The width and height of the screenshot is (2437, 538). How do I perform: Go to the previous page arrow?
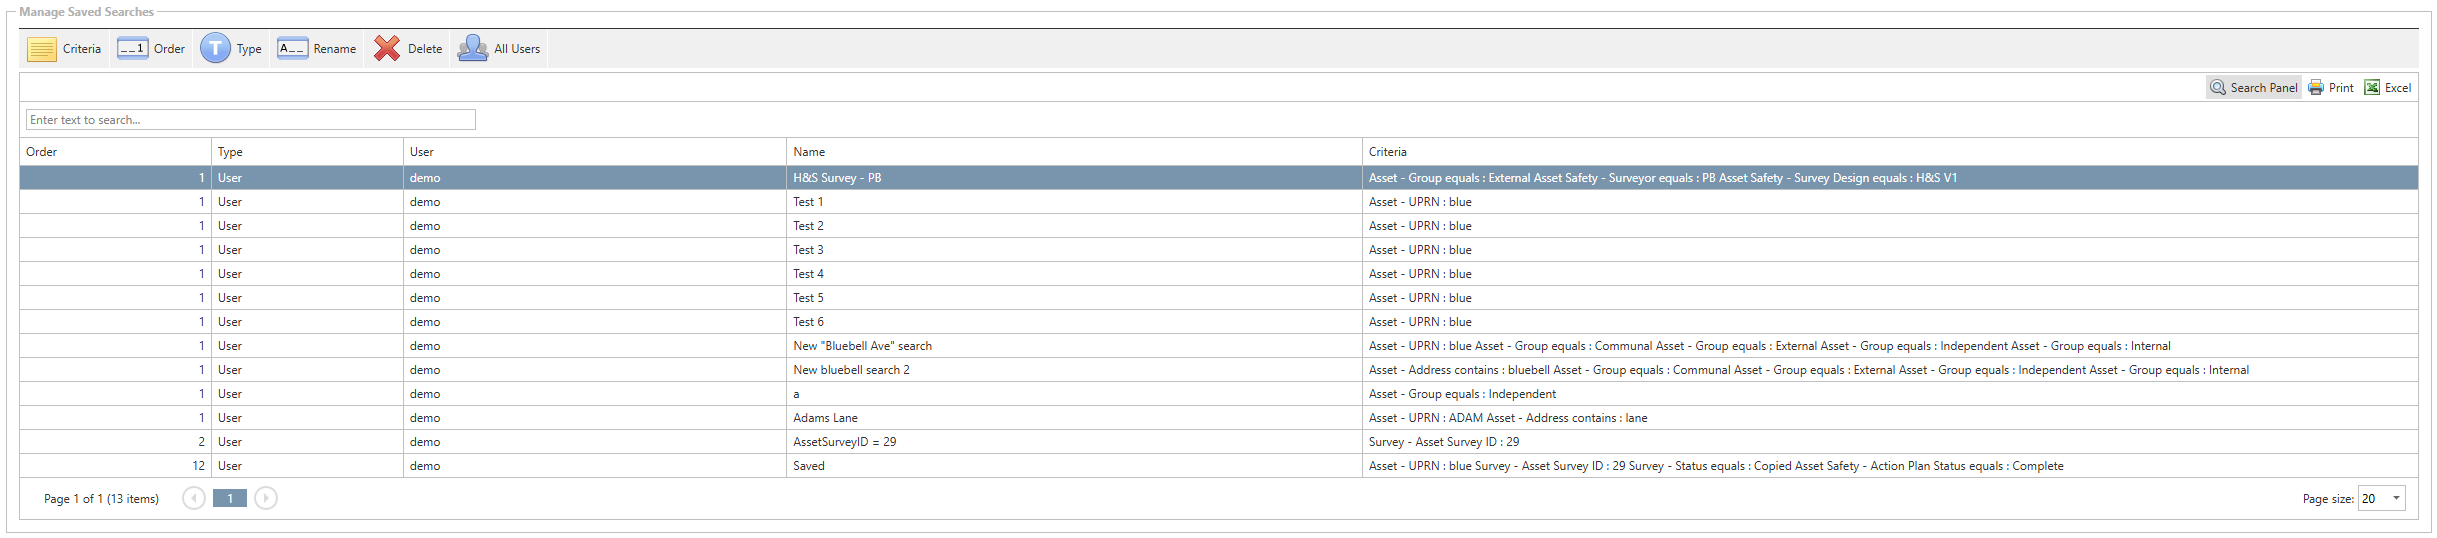[x=194, y=498]
